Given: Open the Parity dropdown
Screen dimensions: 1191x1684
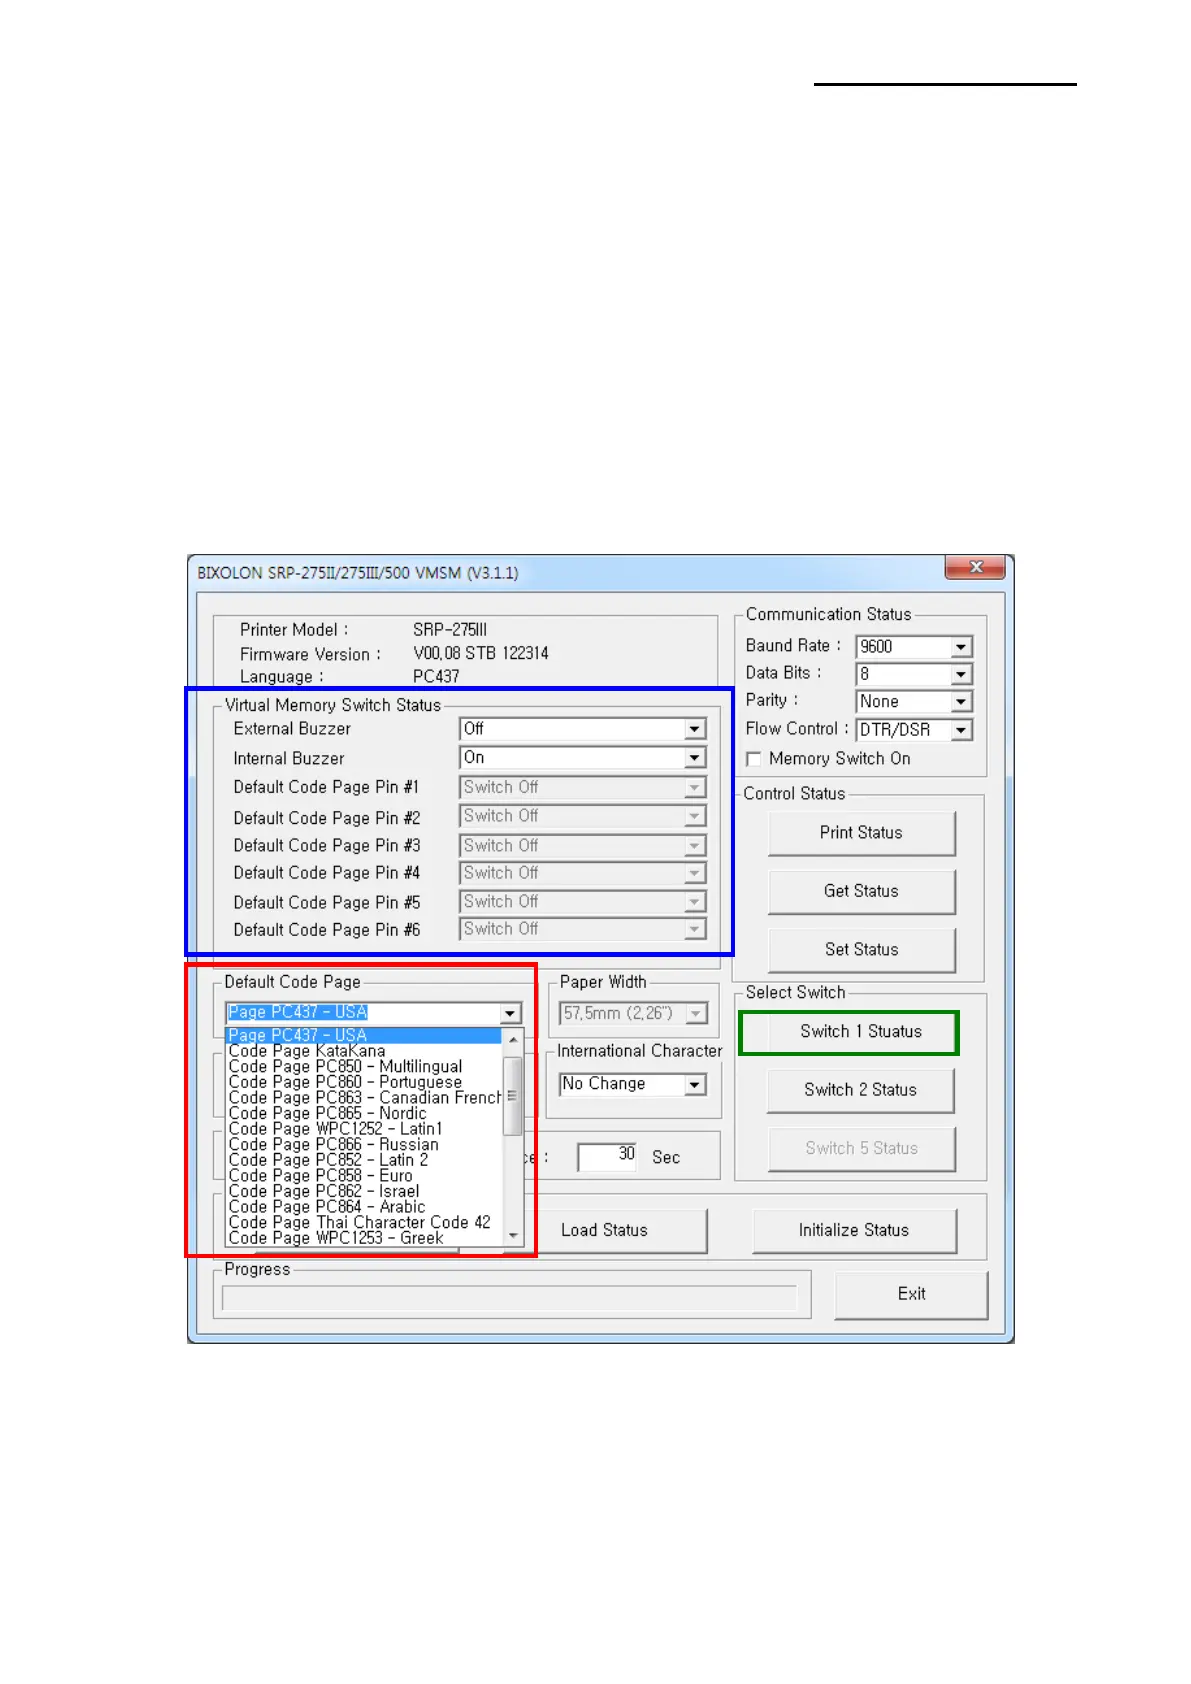Looking at the screenshot, I should click(x=913, y=702).
